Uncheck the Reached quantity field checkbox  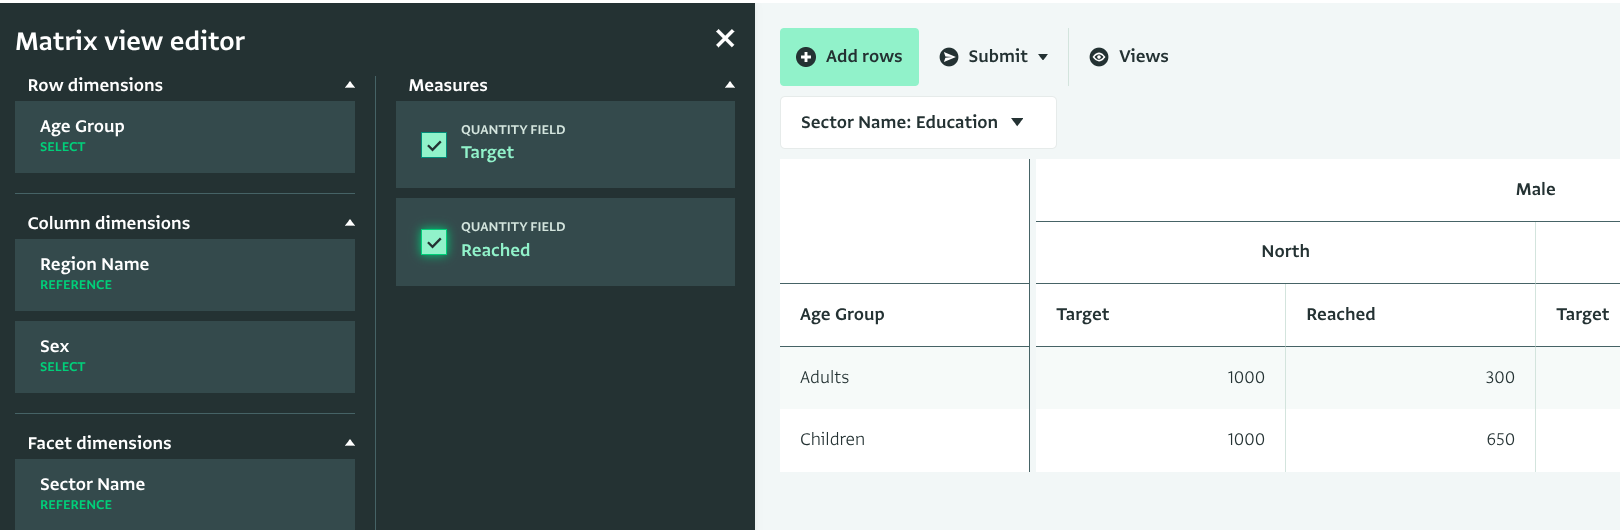434,242
